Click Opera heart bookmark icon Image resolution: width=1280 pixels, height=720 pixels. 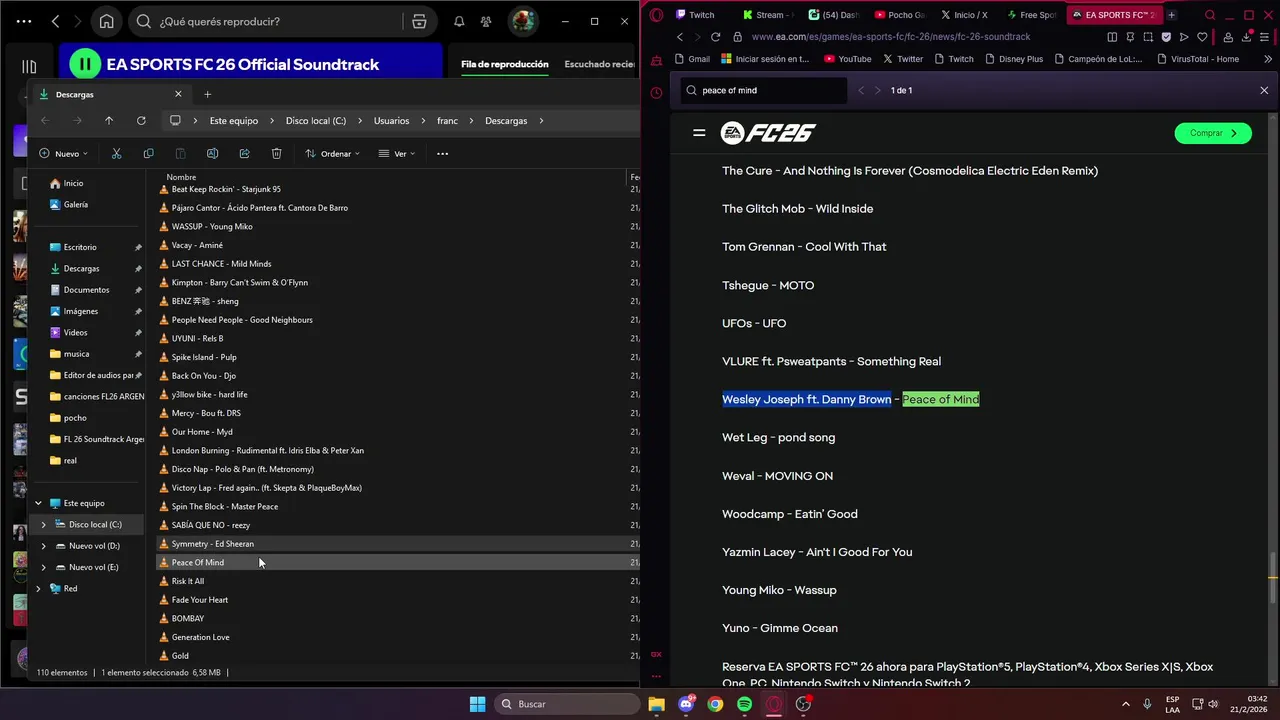(x=1202, y=37)
